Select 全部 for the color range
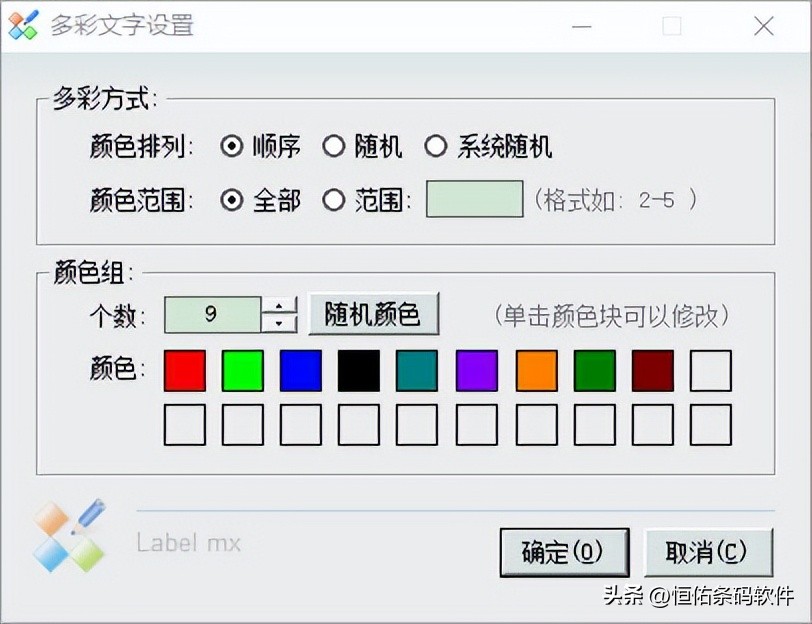Viewport: 812px width, 624px height. pyautogui.click(x=231, y=200)
